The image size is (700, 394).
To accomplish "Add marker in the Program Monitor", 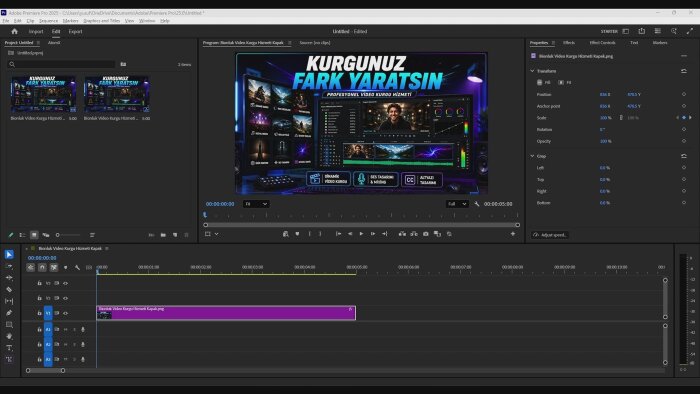I will [297, 234].
